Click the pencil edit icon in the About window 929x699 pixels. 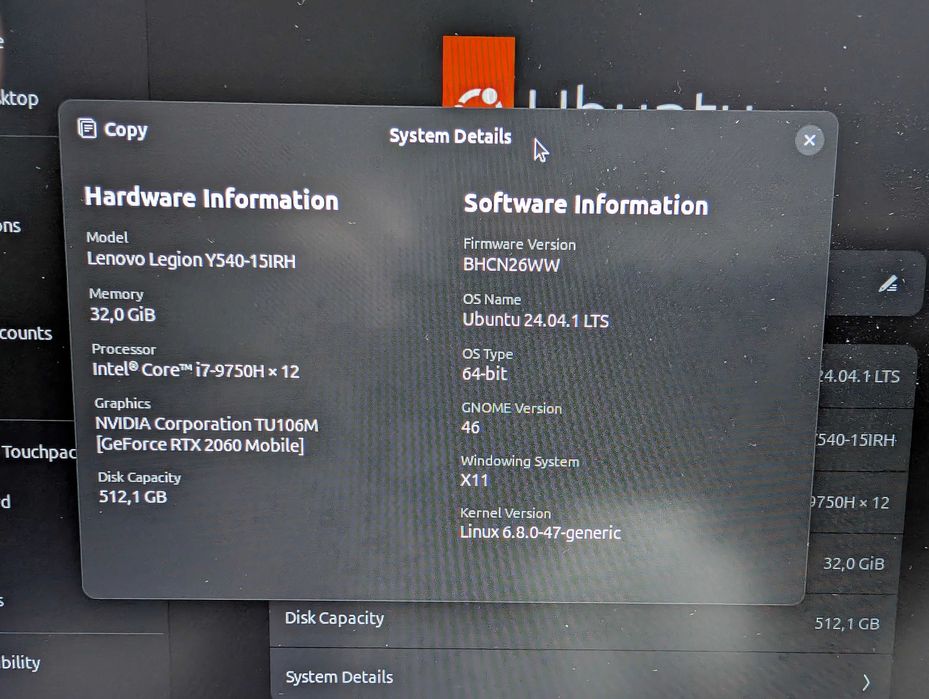[x=888, y=284]
